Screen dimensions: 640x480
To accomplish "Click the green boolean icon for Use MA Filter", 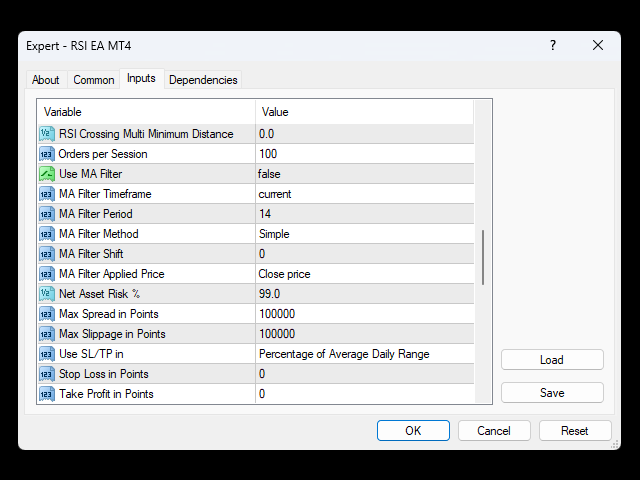I will coord(47,174).
